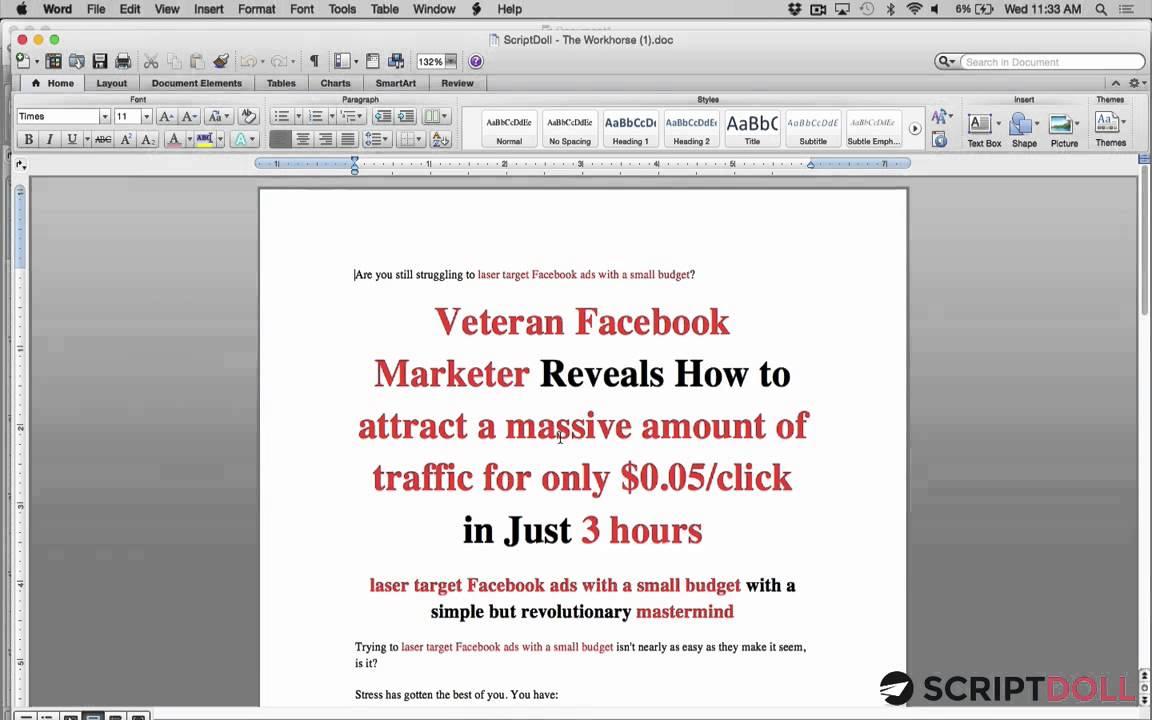Apply the Heading 2 style
Screen dimensions: 1152x720
click(691, 129)
